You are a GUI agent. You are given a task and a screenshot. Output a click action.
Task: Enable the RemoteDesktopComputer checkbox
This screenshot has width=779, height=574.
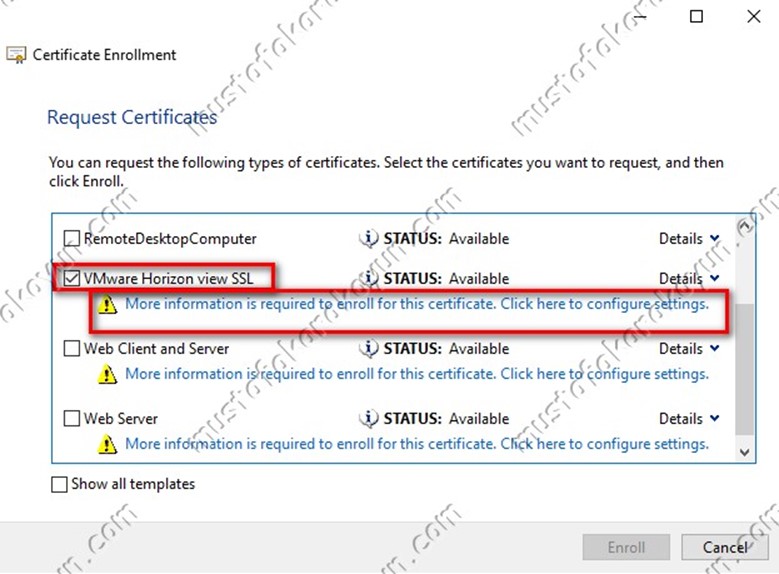tap(72, 239)
